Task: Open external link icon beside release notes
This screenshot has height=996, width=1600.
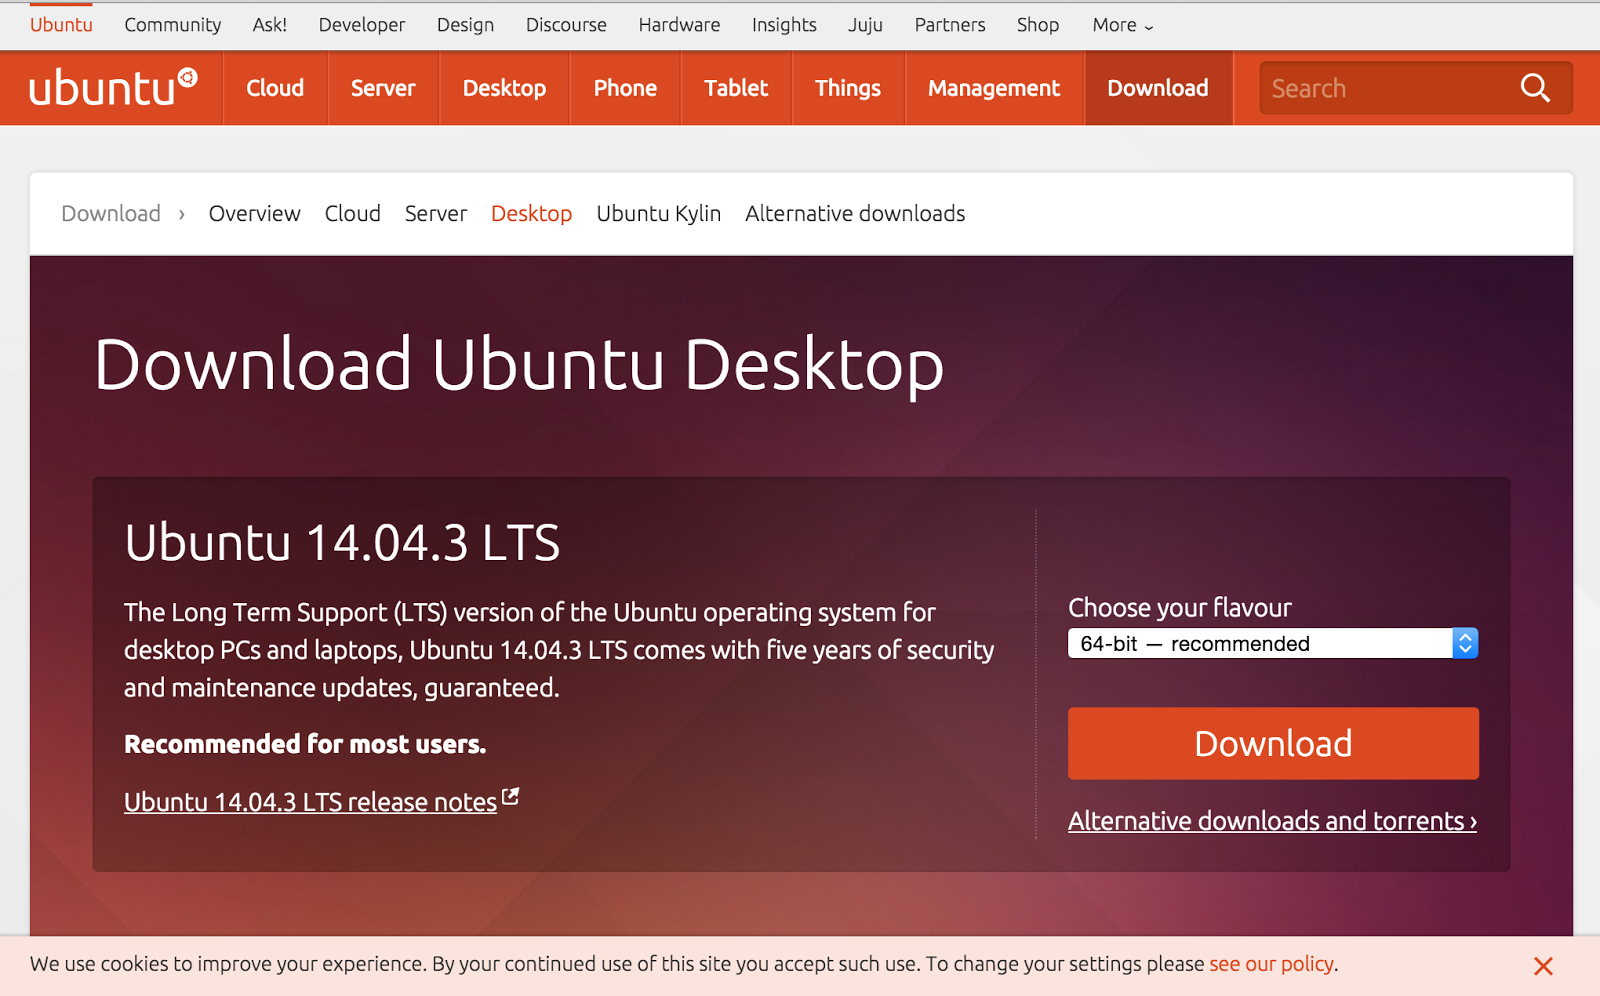Action: [x=510, y=797]
